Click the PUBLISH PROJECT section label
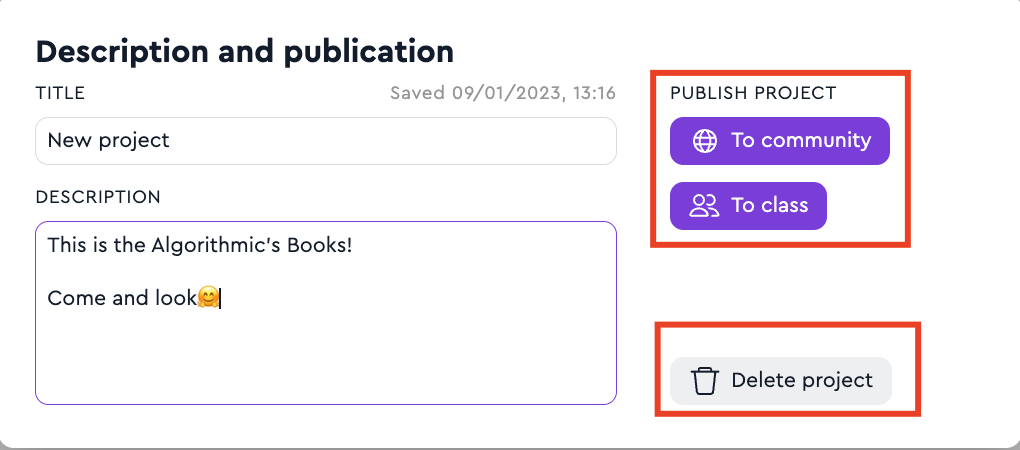 click(753, 94)
